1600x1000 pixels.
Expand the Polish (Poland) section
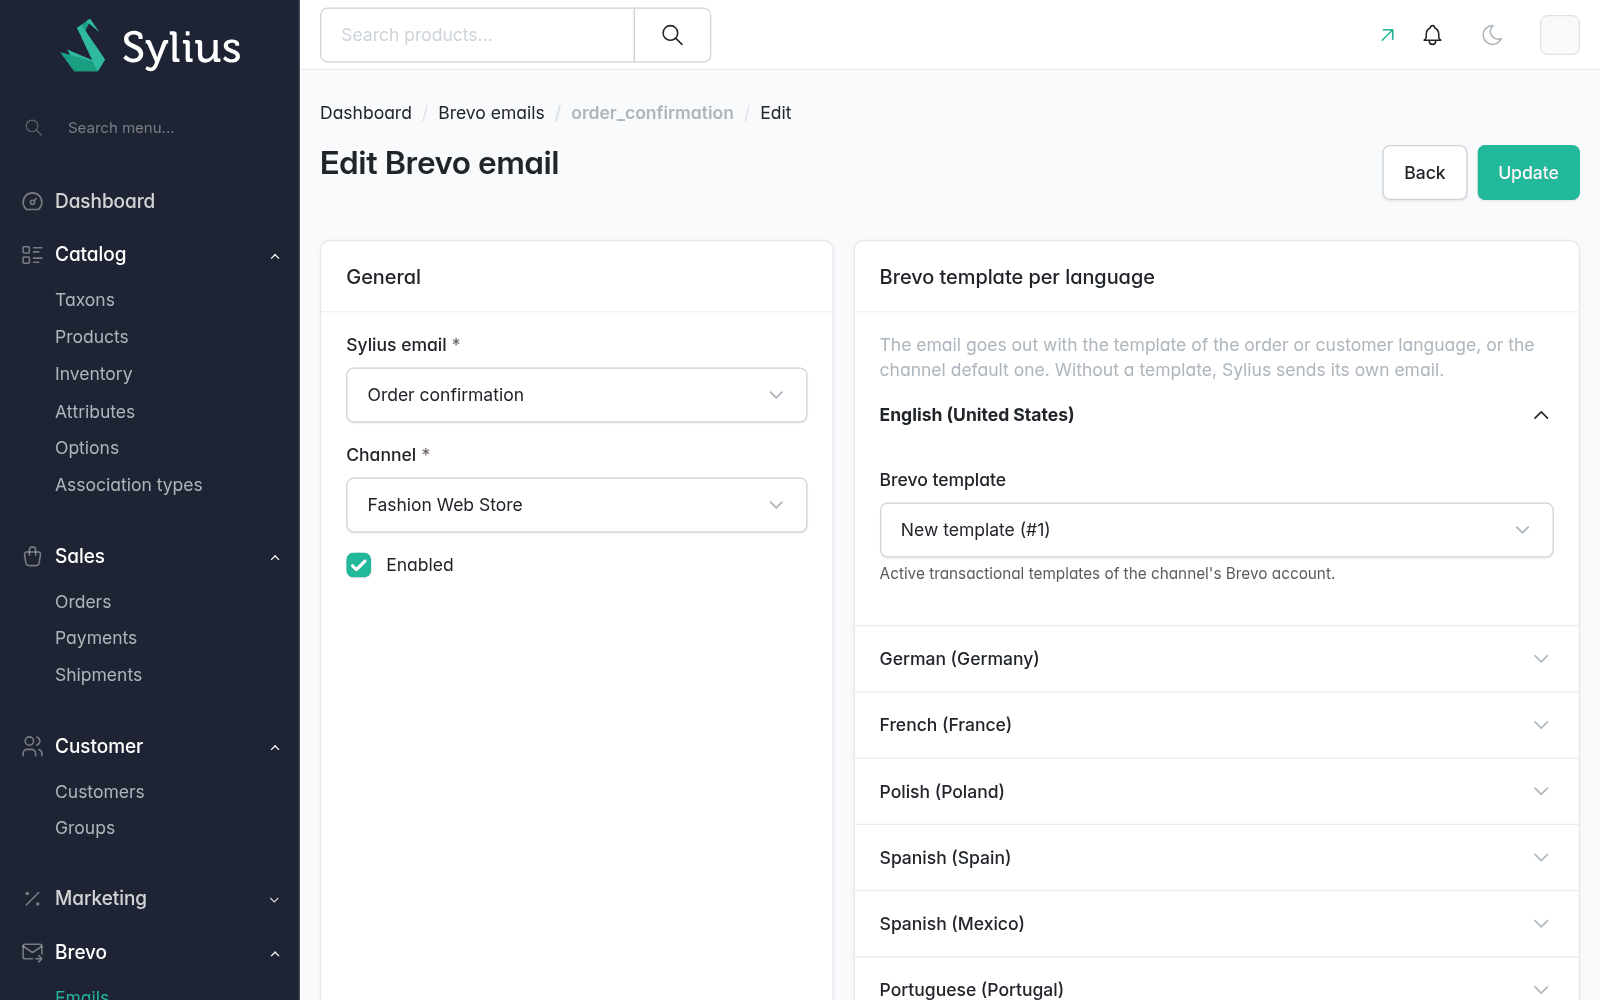coord(1216,792)
